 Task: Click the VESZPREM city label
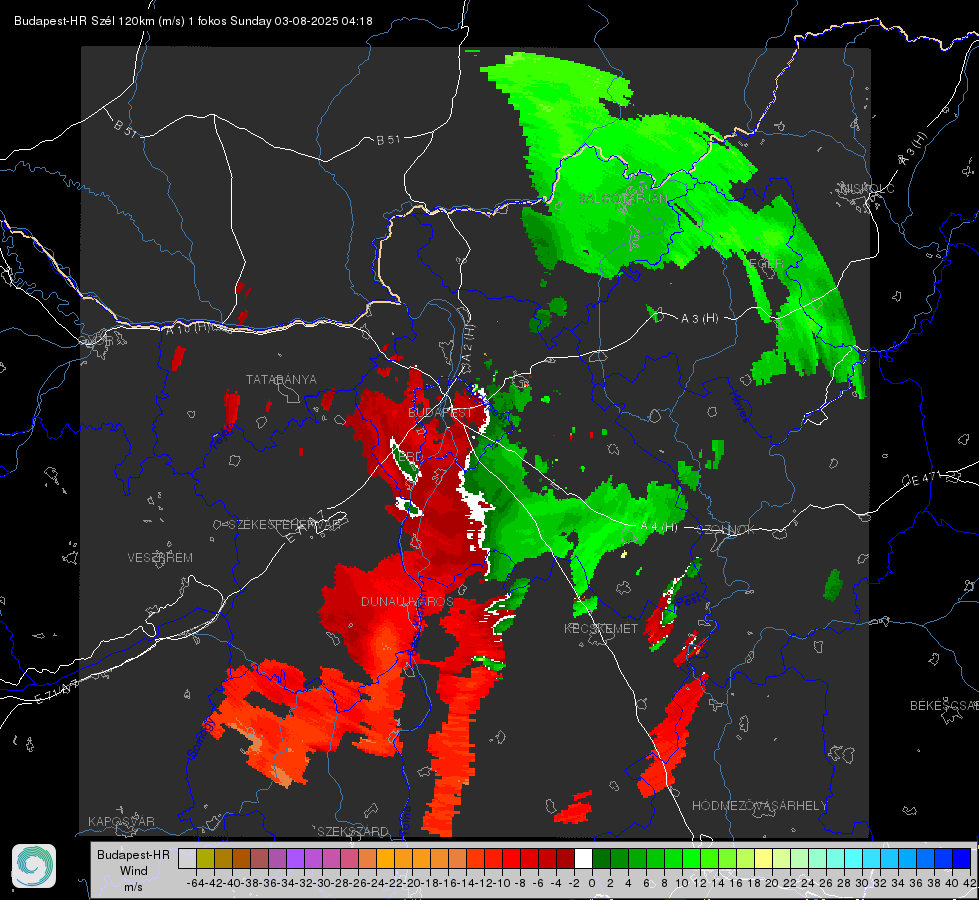(x=160, y=558)
